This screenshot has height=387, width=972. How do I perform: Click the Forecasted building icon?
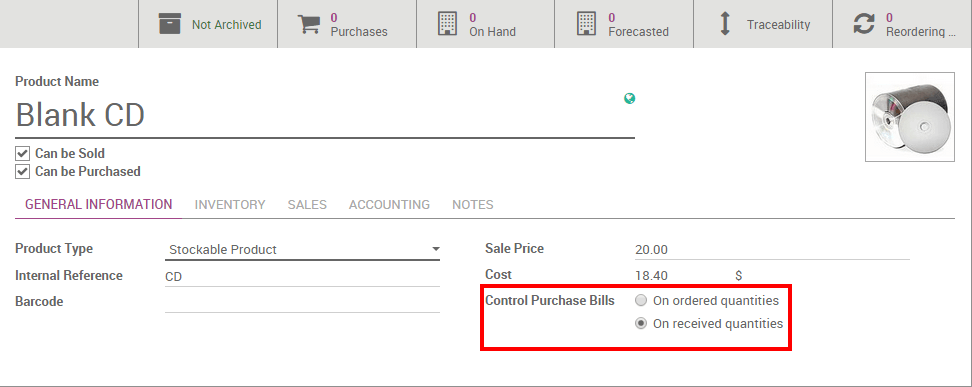(586, 24)
